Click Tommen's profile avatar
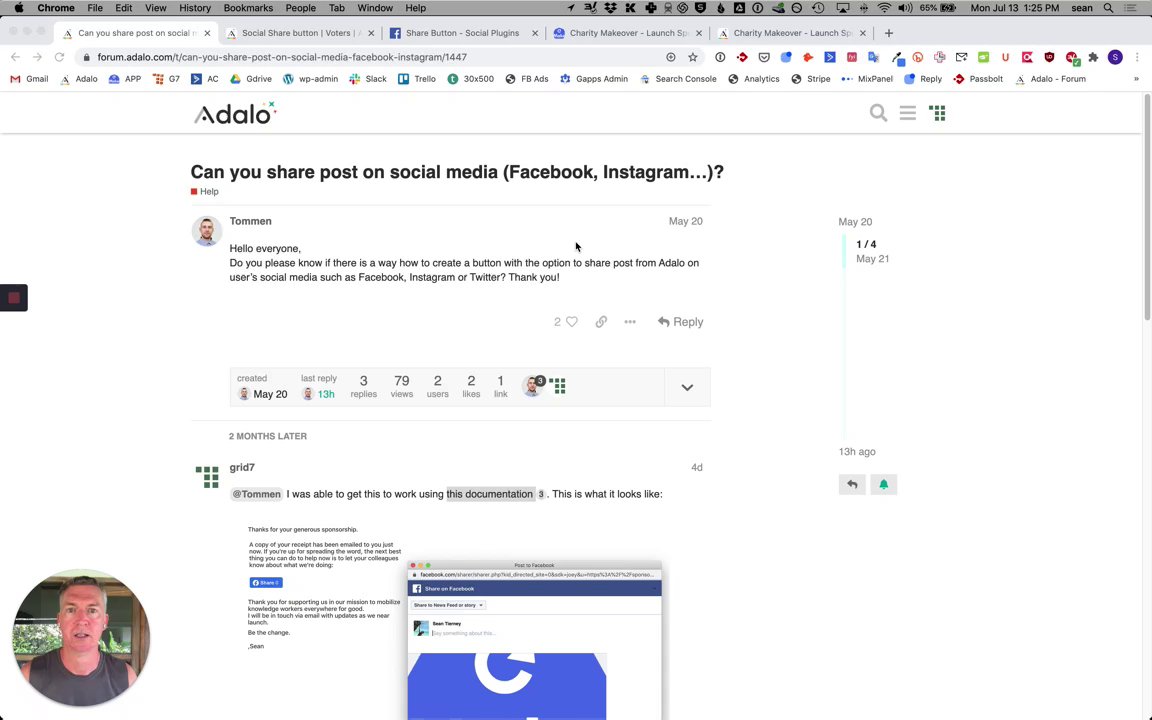This screenshot has height=720, width=1152. pos(206,231)
